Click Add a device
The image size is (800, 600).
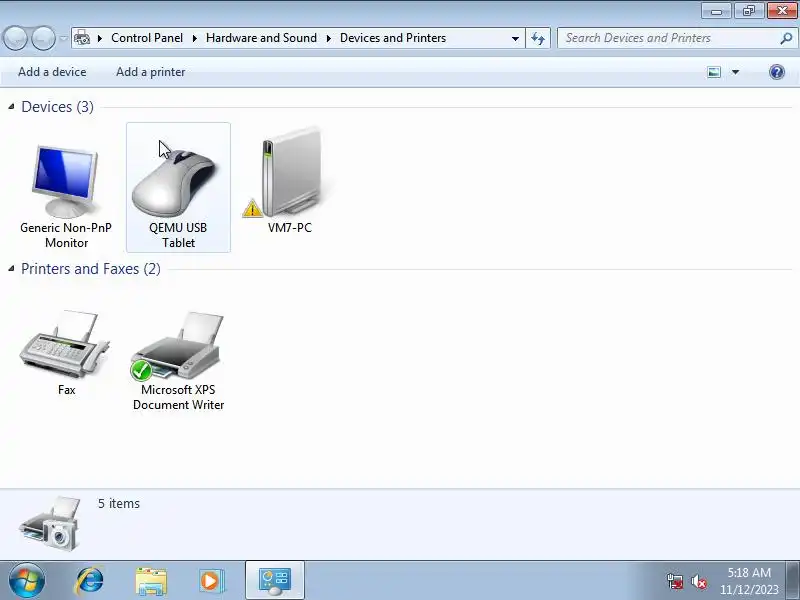[52, 72]
